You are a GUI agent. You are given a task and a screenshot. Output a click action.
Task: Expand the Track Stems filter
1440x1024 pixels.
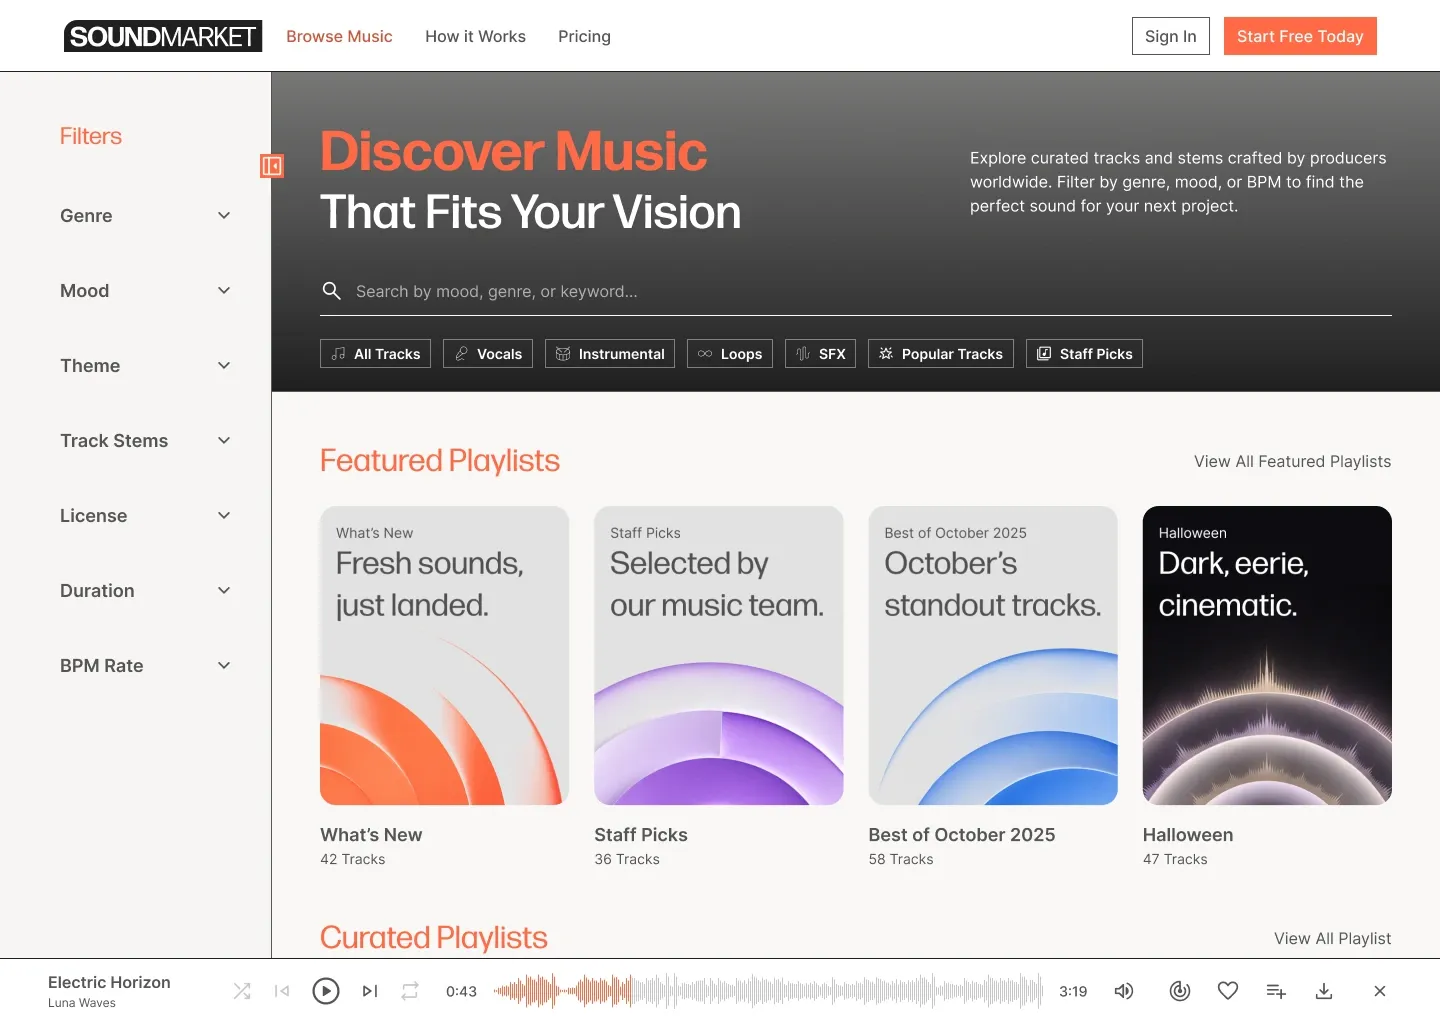pos(146,441)
